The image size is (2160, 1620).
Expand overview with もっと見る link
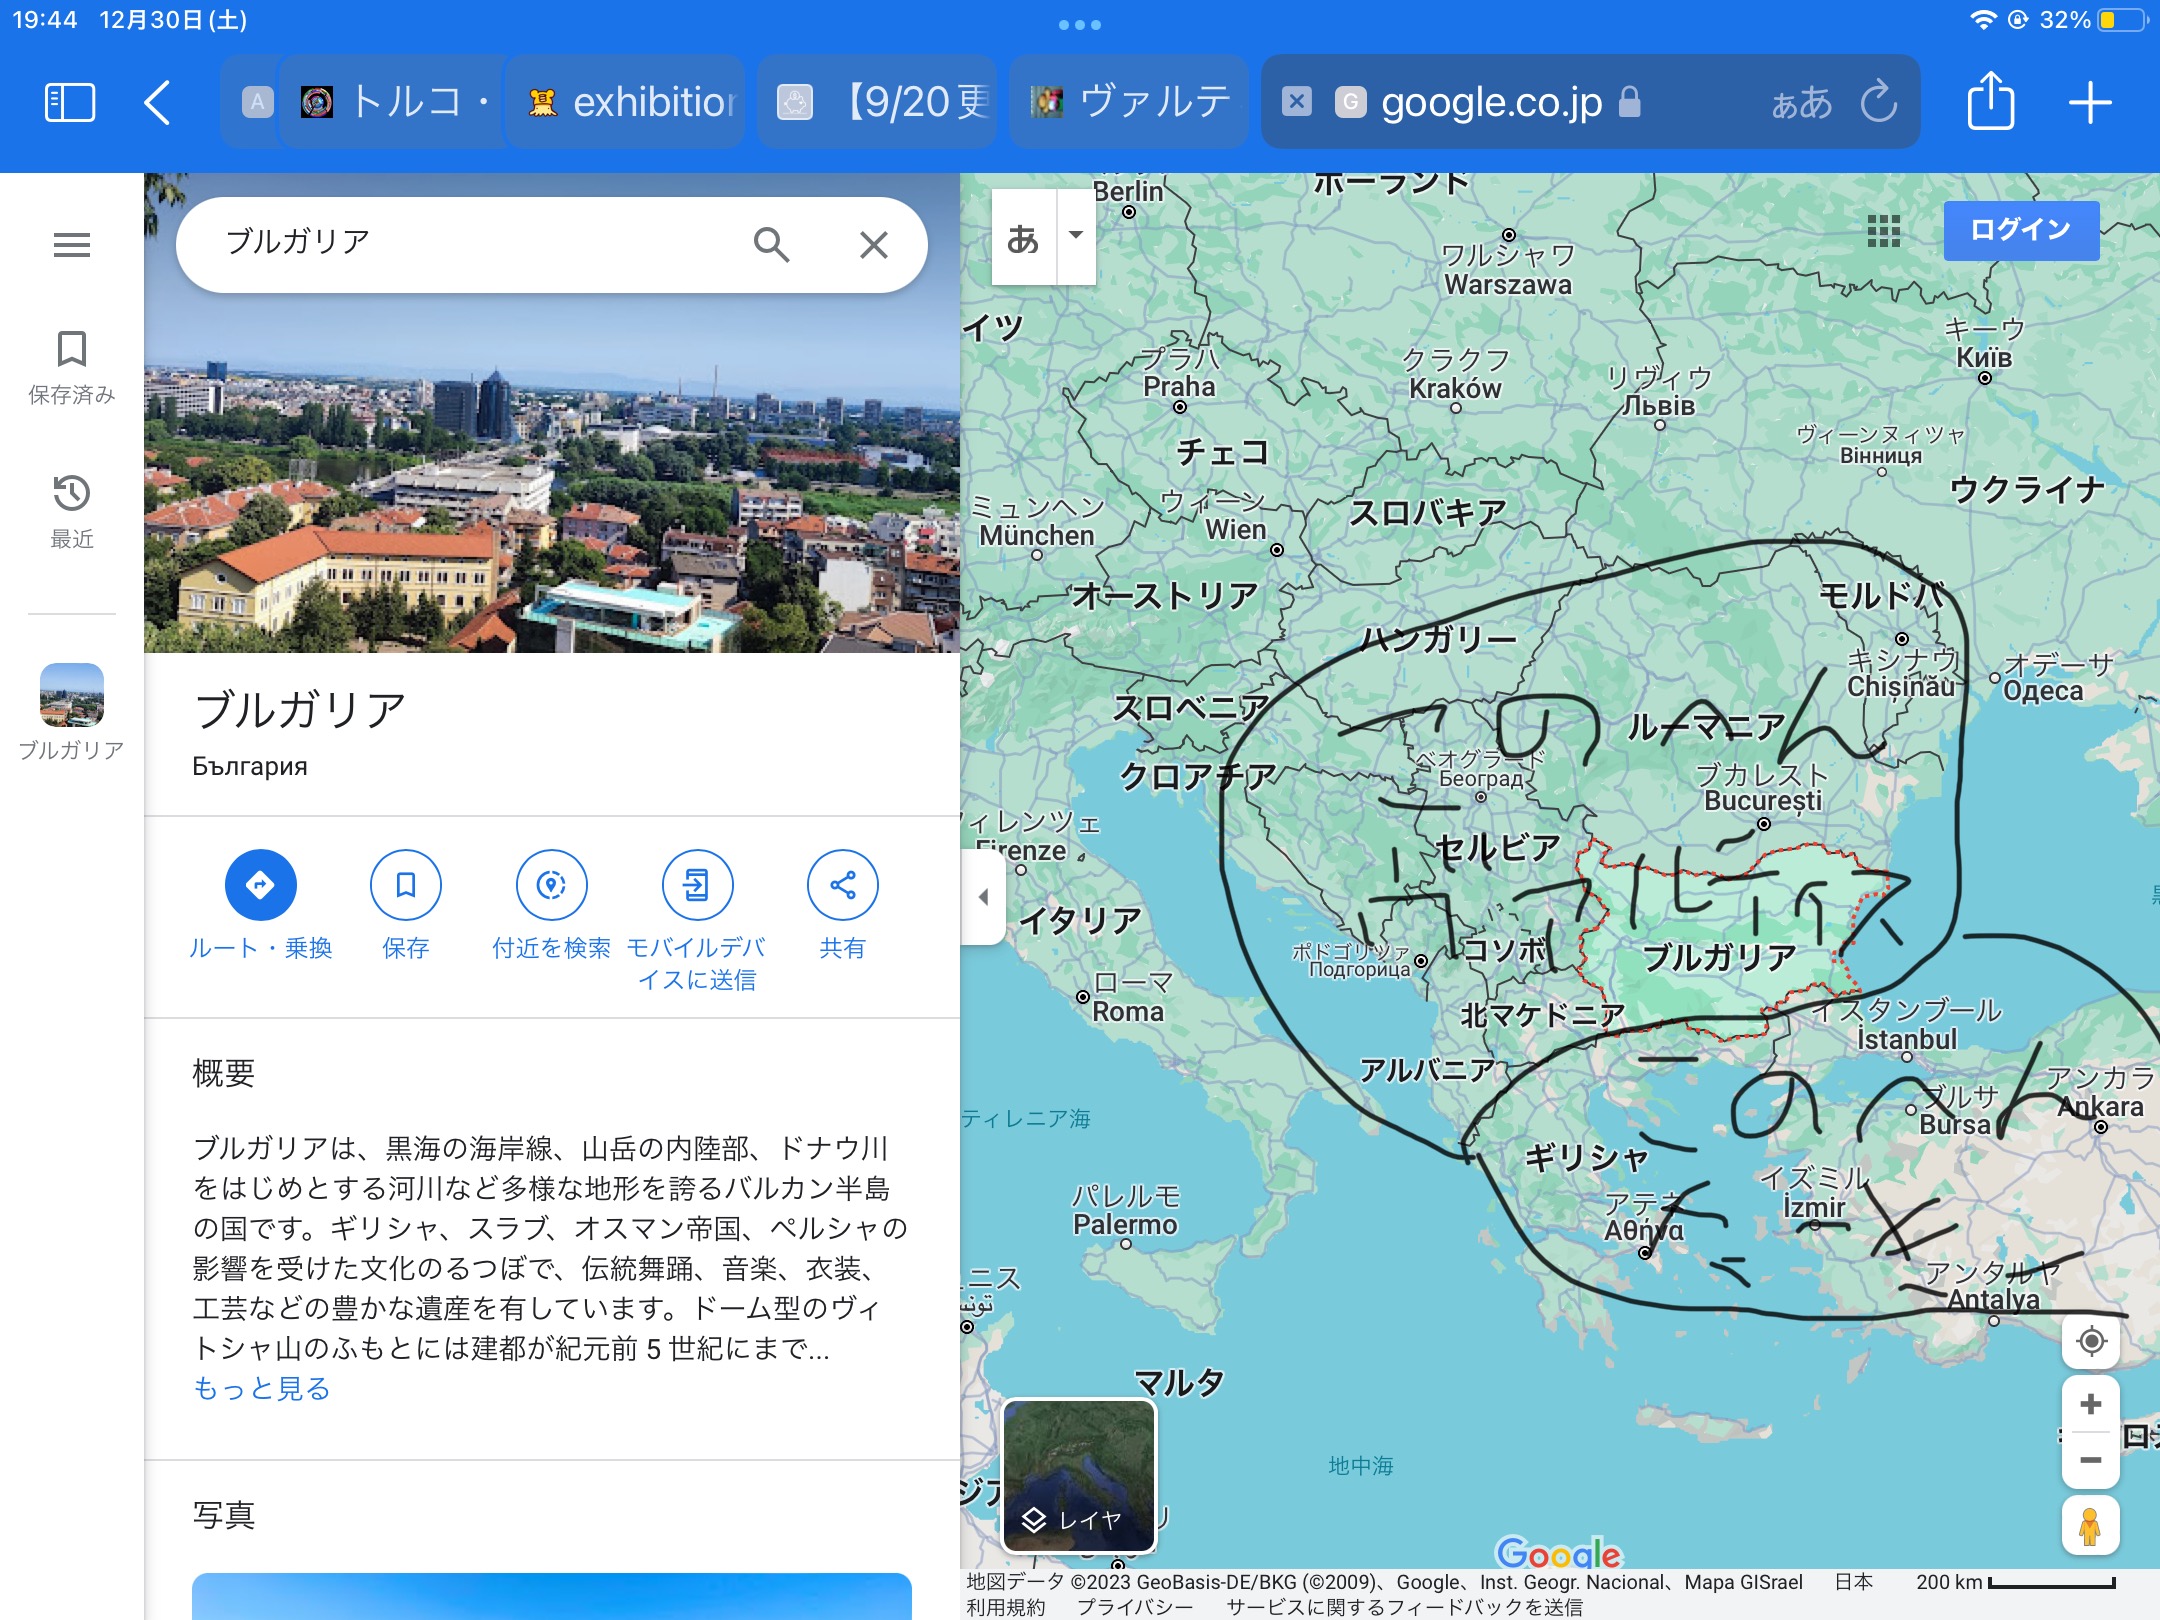pyautogui.click(x=261, y=1388)
